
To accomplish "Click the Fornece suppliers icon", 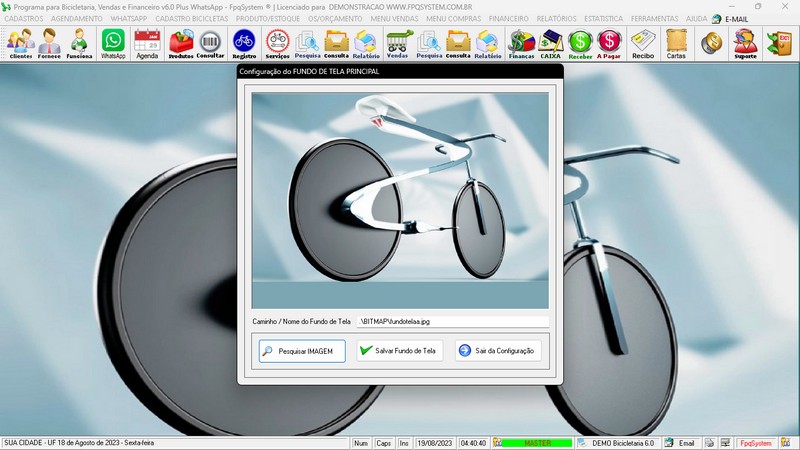I will point(49,44).
